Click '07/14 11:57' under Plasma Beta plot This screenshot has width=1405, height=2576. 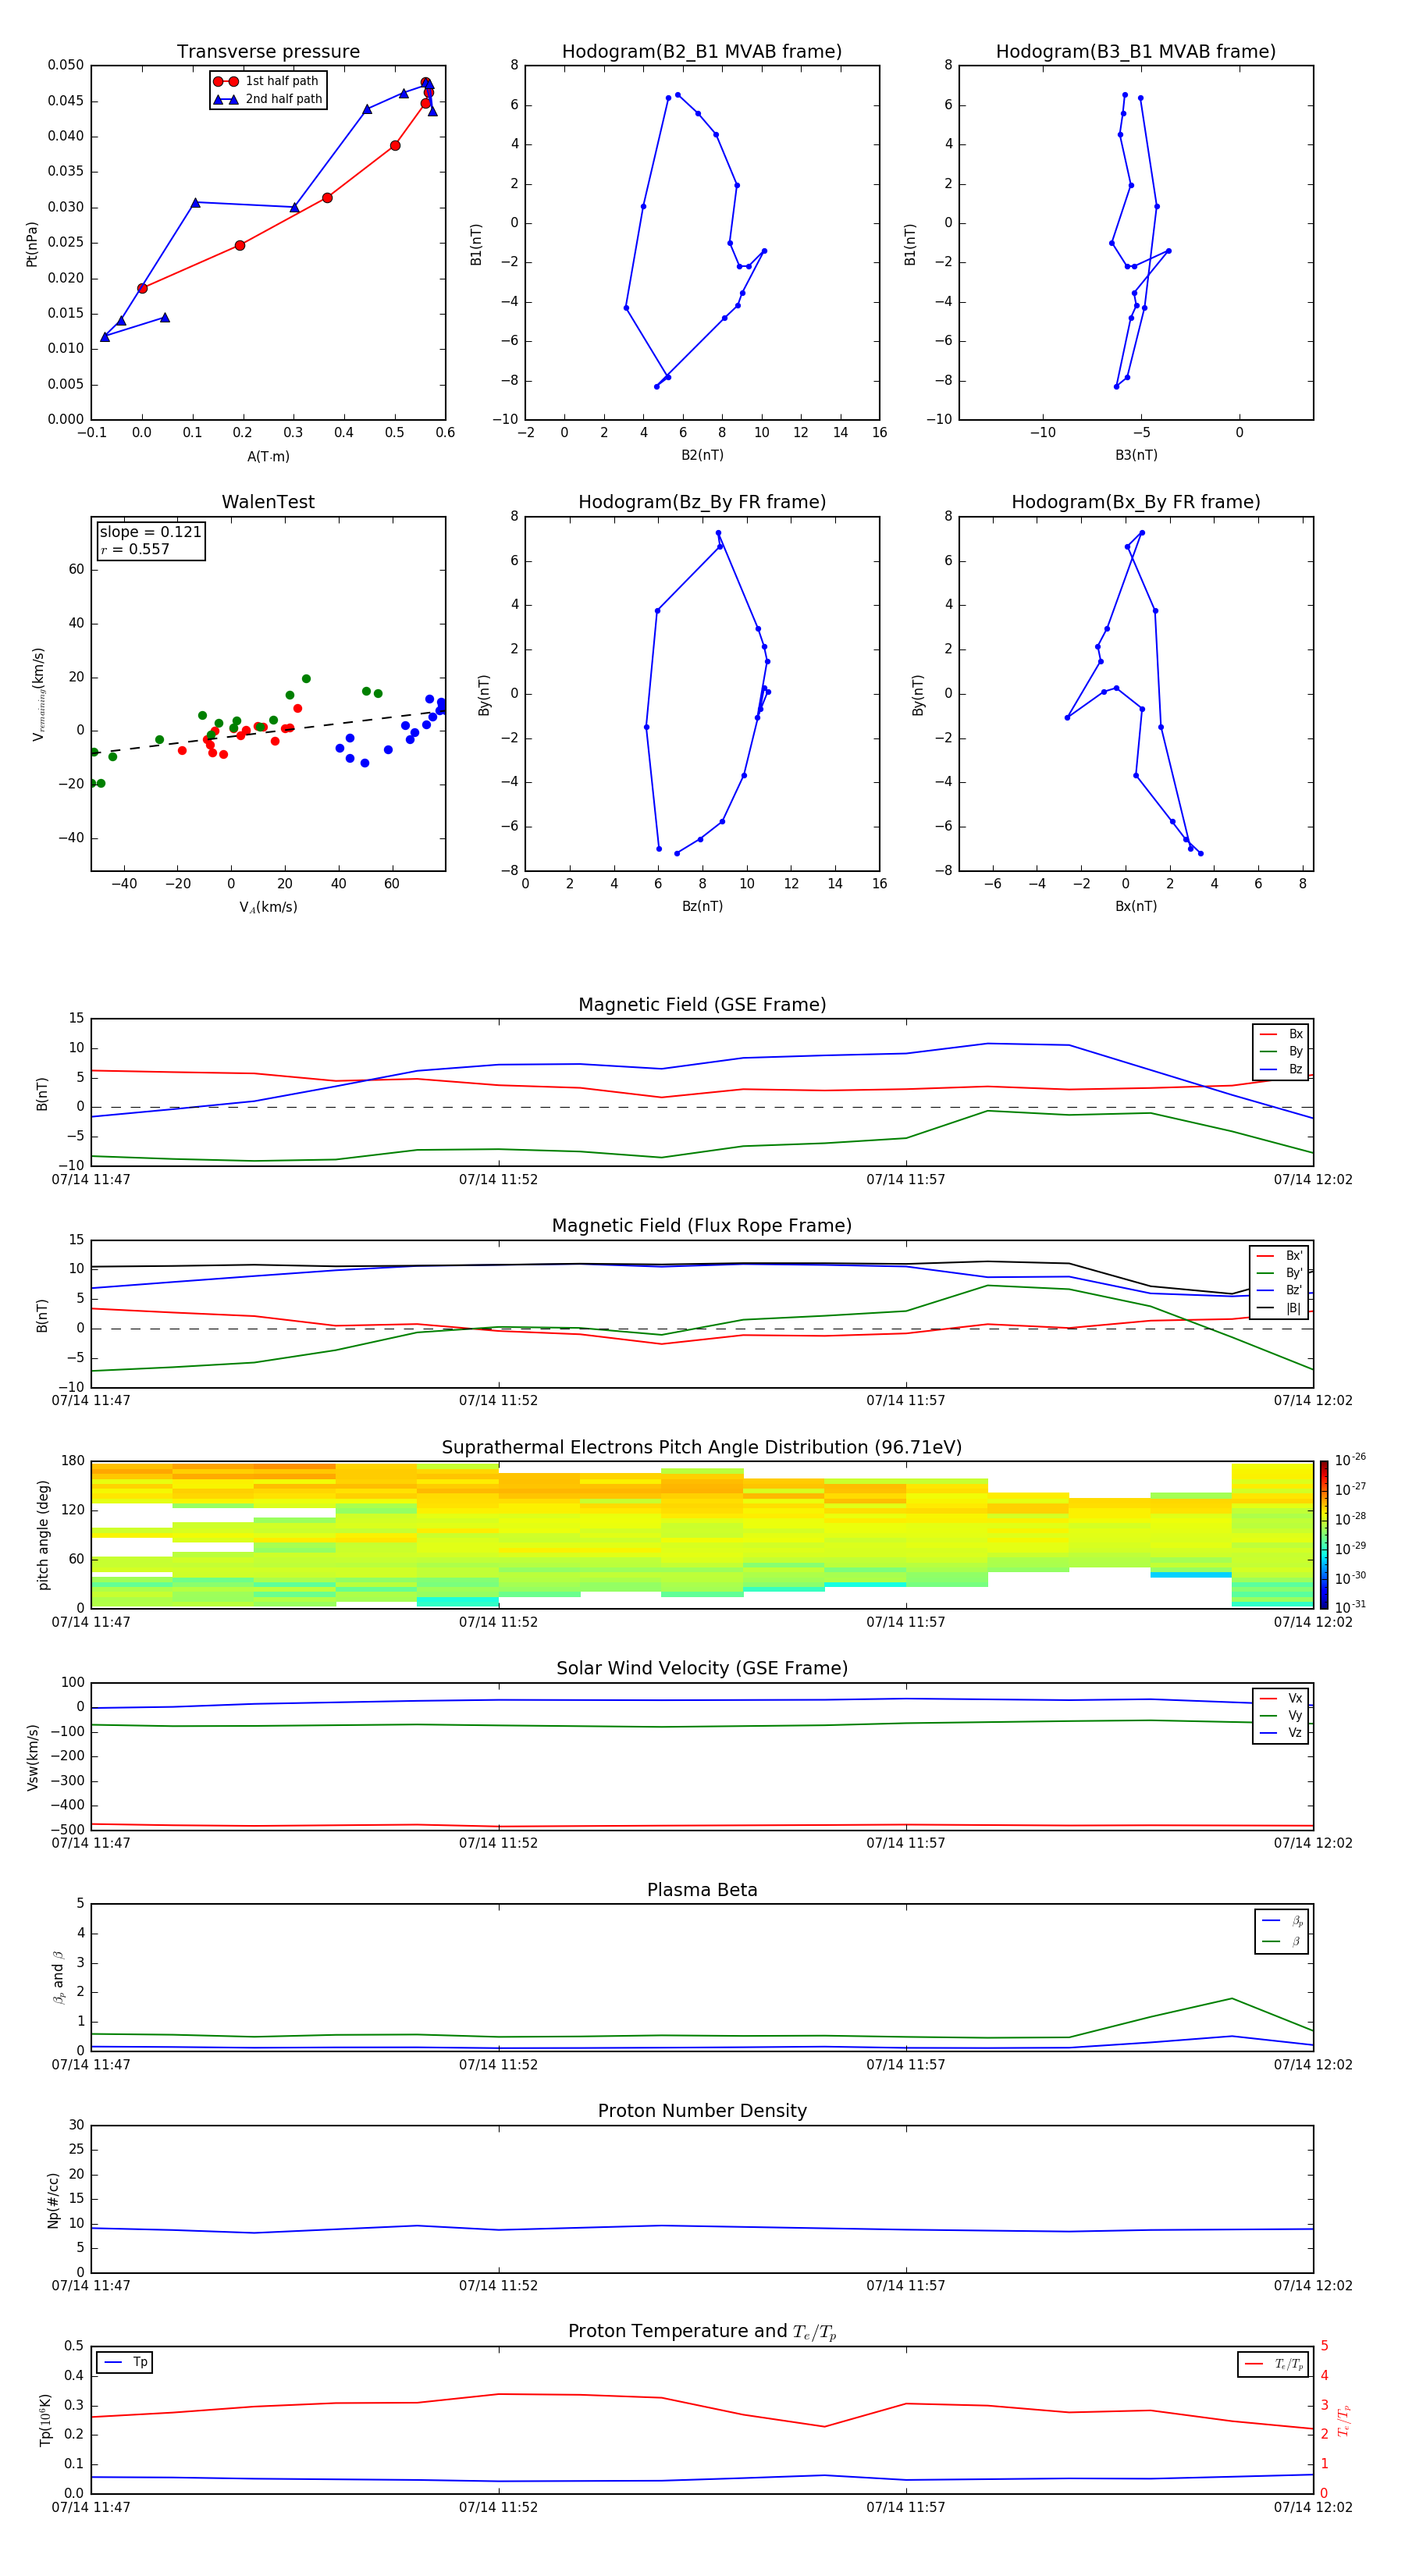click(x=905, y=2064)
